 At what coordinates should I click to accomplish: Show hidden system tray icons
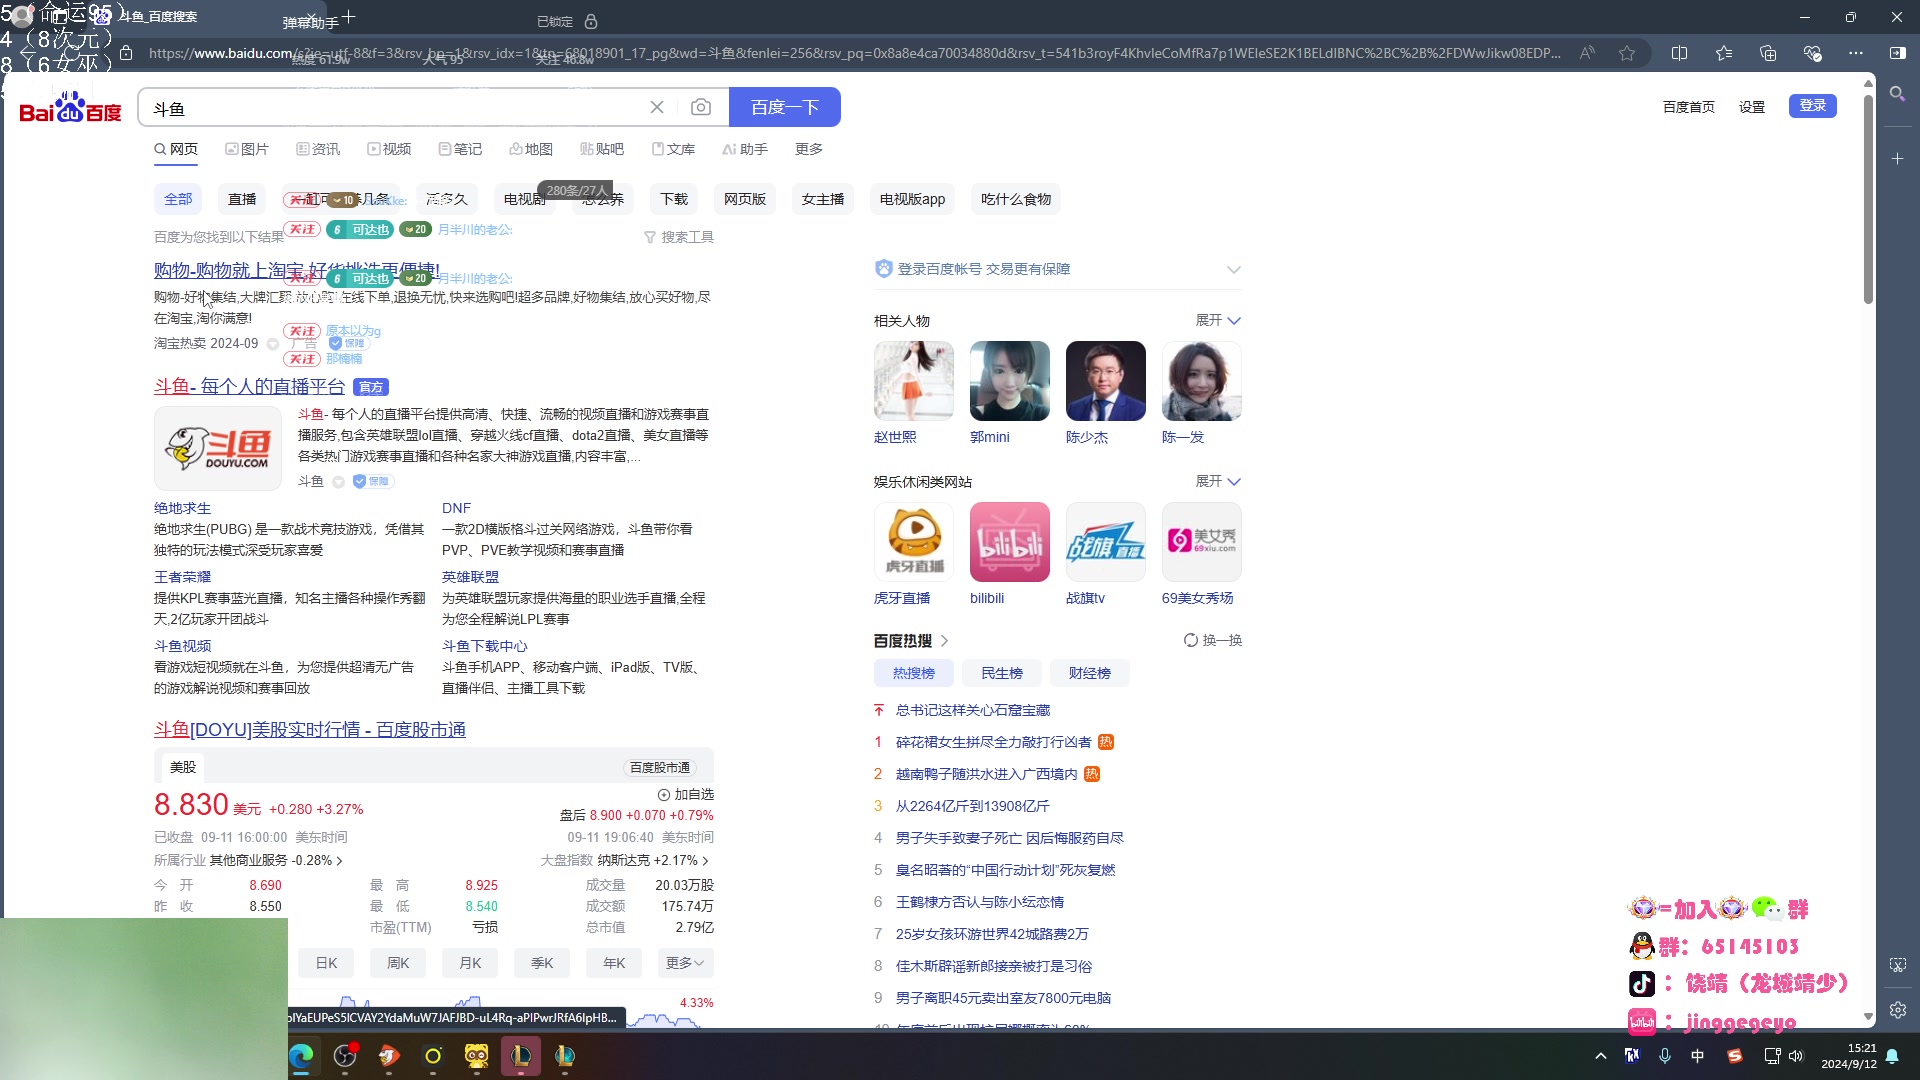1601,1056
